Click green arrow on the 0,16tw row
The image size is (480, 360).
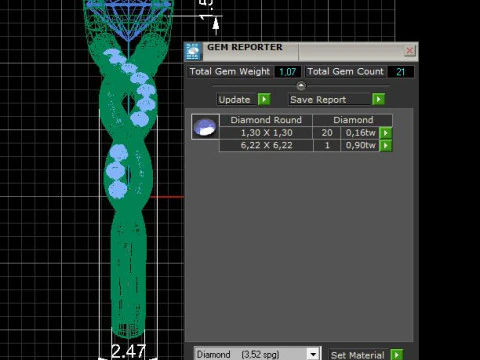(x=386, y=133)
